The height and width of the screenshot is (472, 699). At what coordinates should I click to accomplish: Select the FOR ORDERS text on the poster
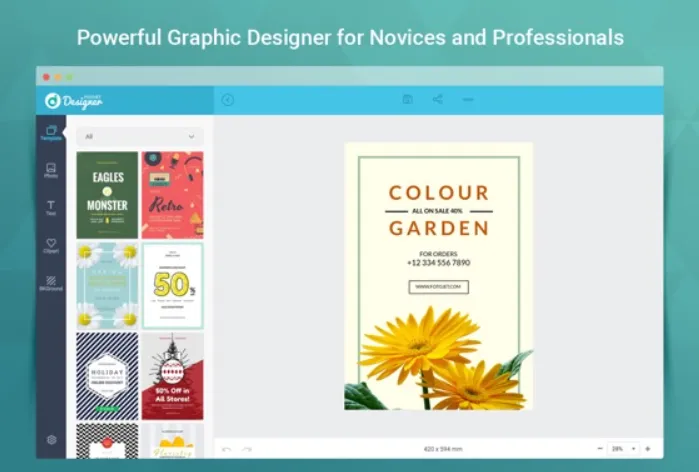pos(438,254)
